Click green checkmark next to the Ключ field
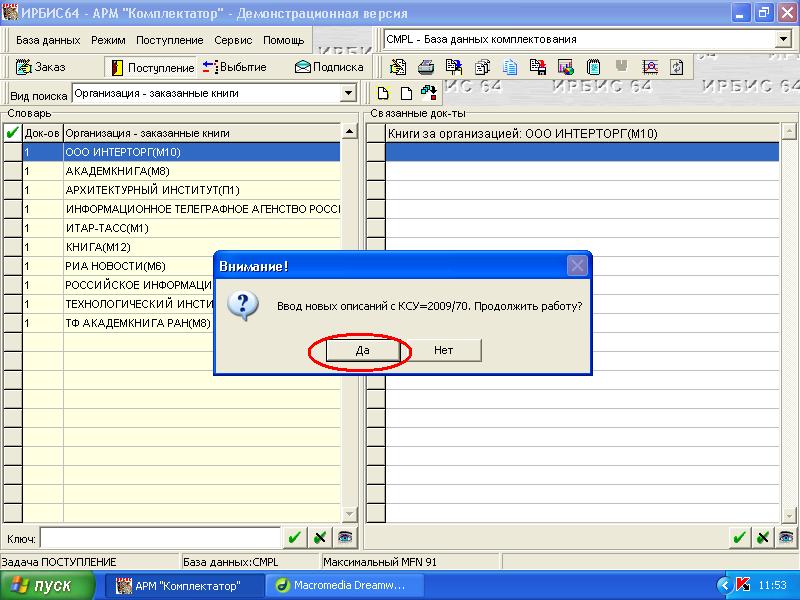The image size is (800, 600). [x=294, y=537]
